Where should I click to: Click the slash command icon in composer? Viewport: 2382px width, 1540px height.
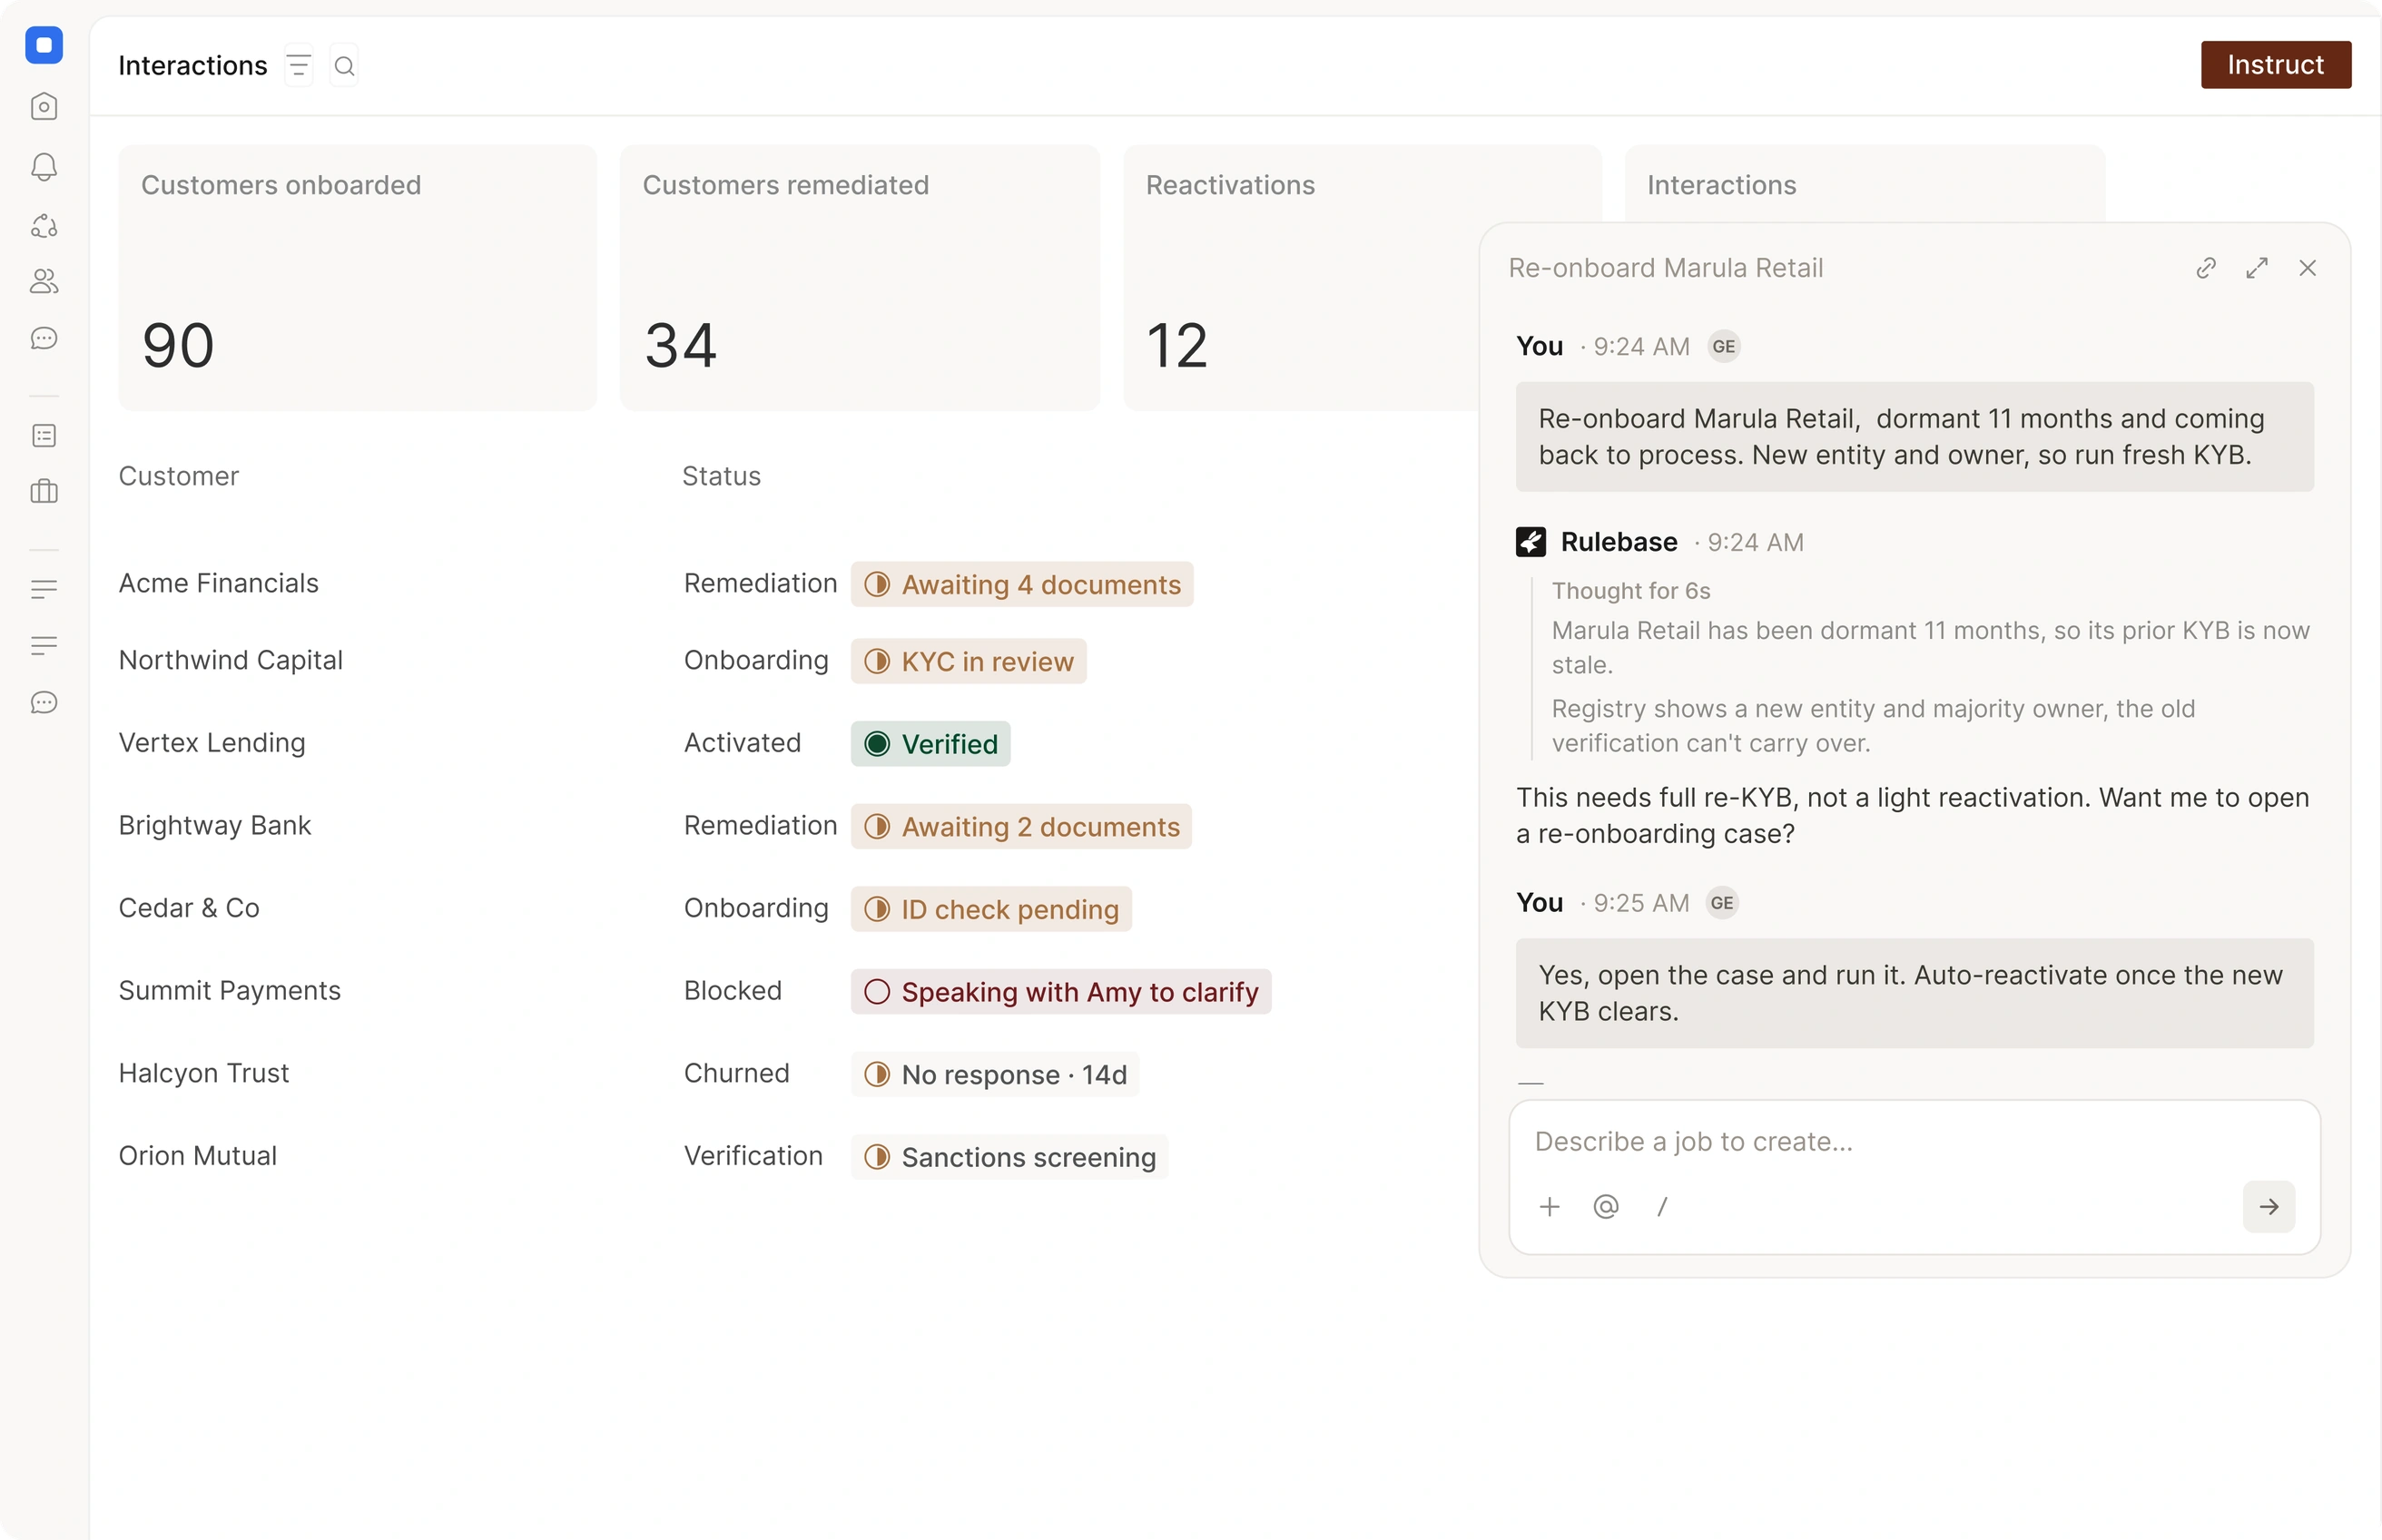1662,1206
